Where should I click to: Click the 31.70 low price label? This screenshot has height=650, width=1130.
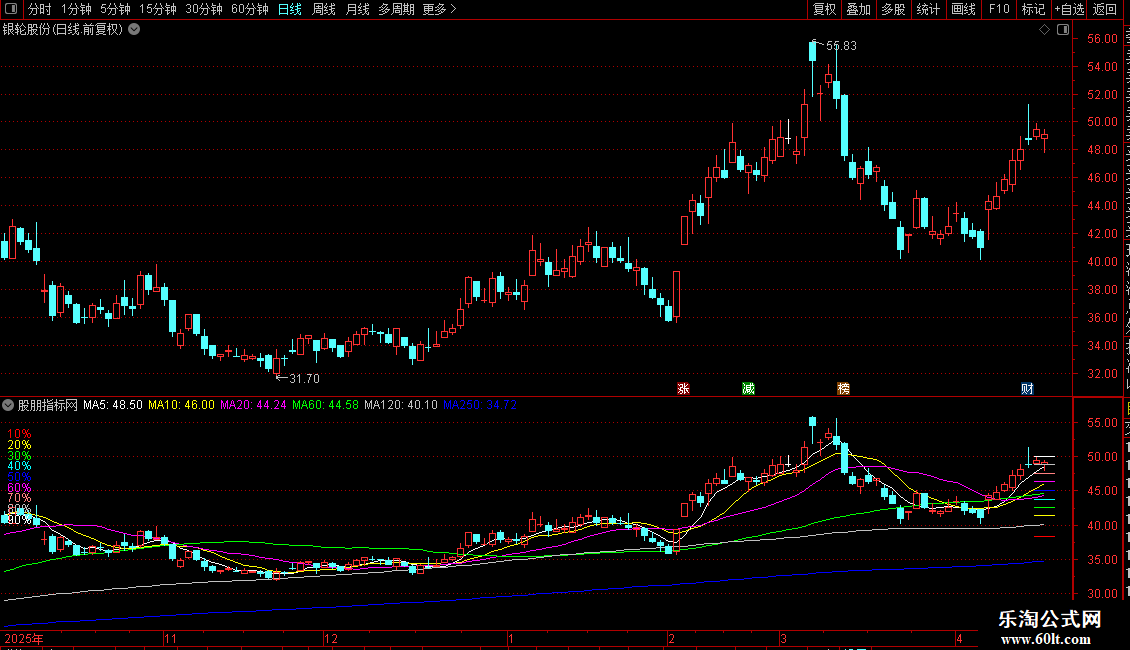click(x=304, y=378)
